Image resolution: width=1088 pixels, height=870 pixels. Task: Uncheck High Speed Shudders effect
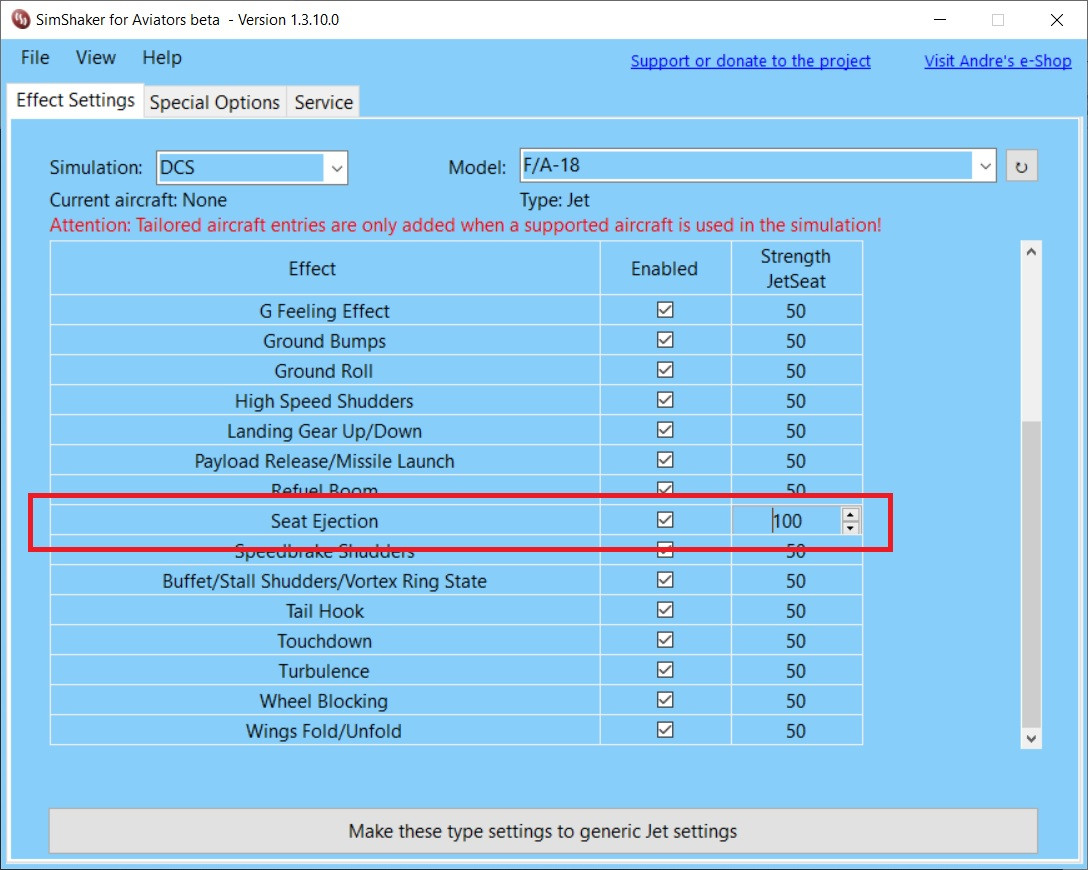click(x=665, y=400)
